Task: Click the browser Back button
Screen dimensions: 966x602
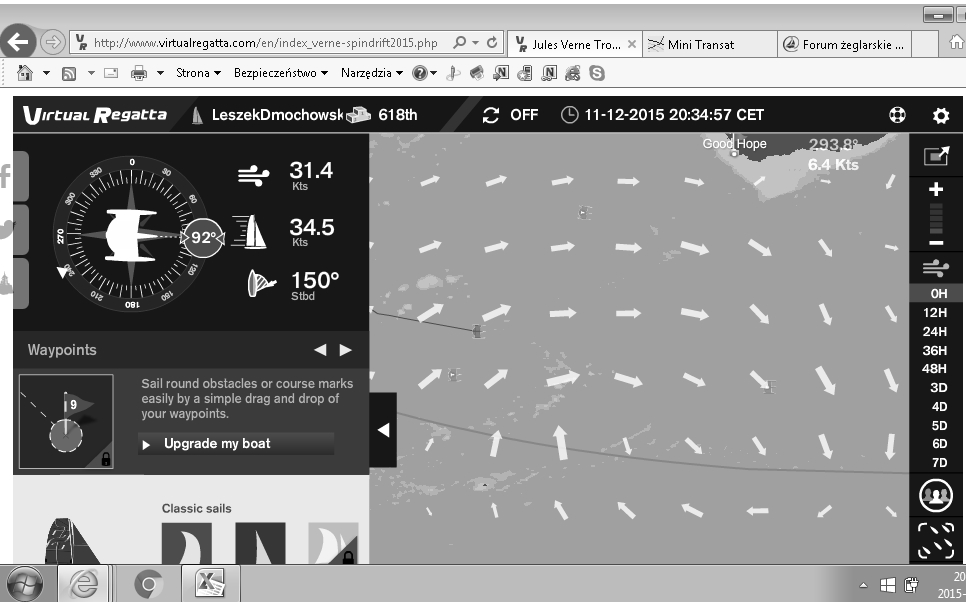Action: tap(18, 42)
